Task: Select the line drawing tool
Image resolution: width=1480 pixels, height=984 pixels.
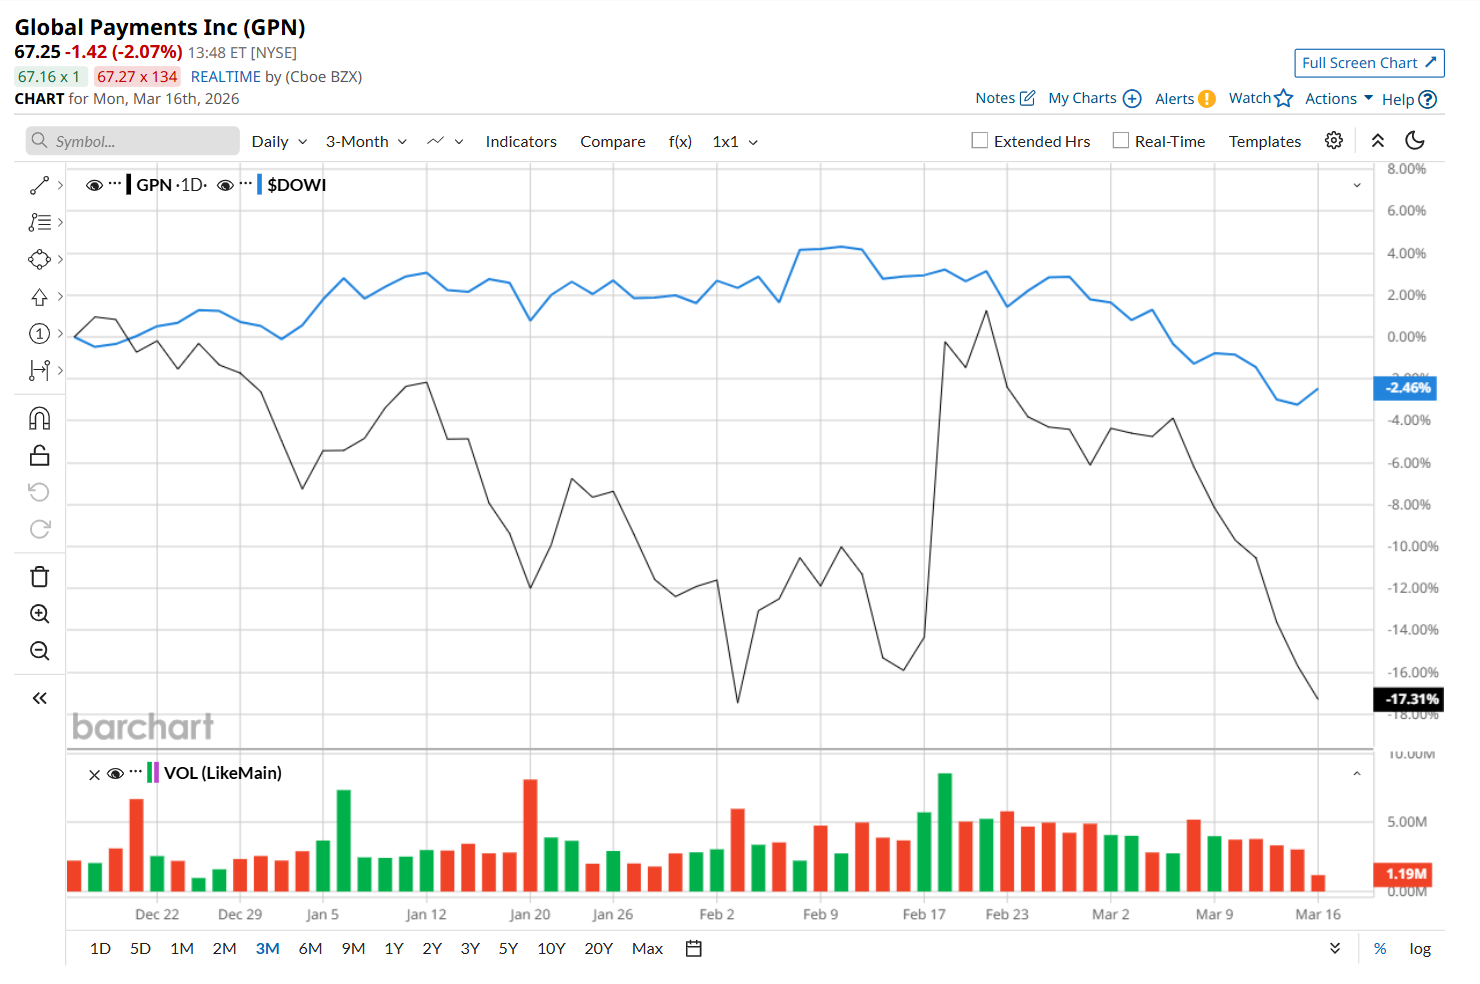Action: coord(39,186)
